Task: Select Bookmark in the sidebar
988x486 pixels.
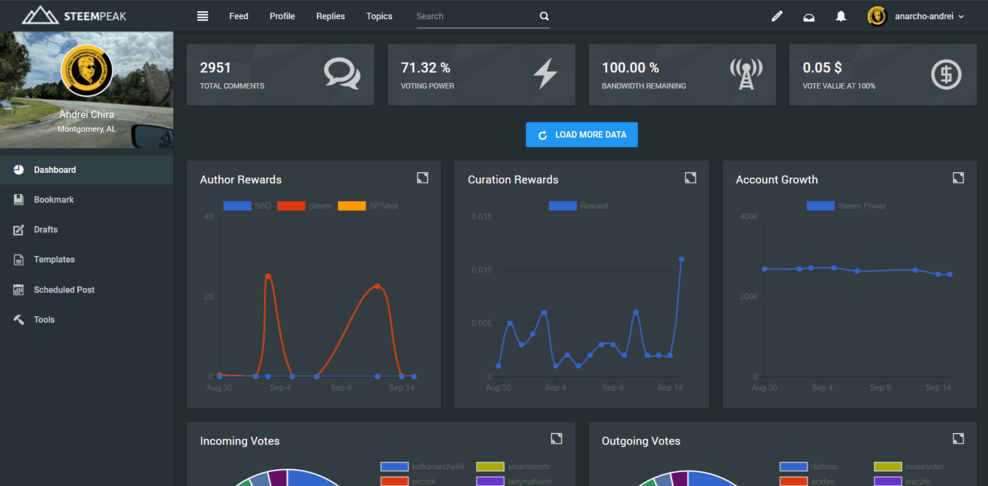Action: point(86,200)
